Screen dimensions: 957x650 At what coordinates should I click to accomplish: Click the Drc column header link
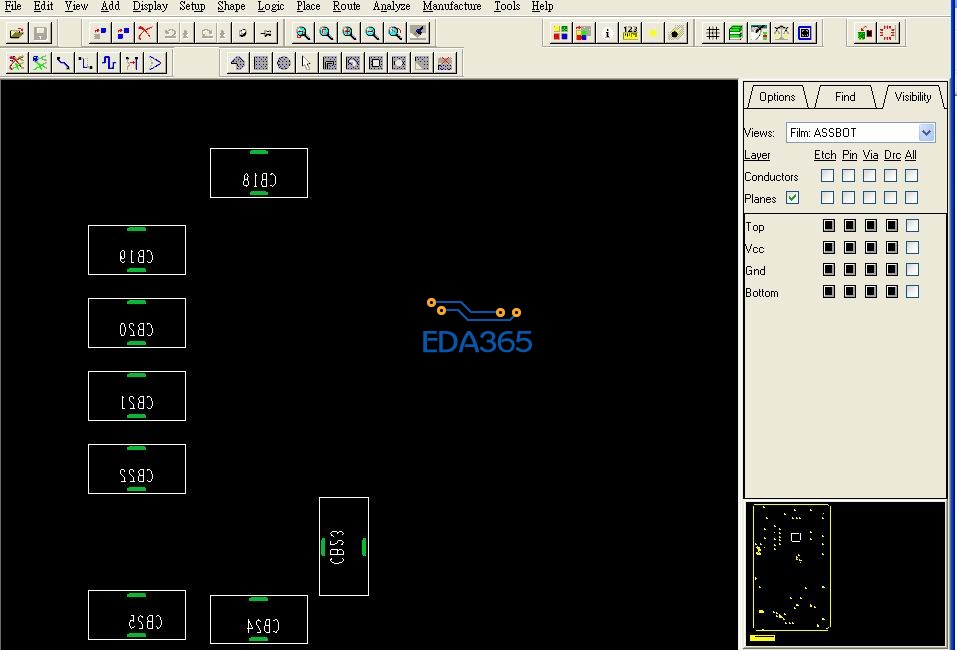coord(892,155)
